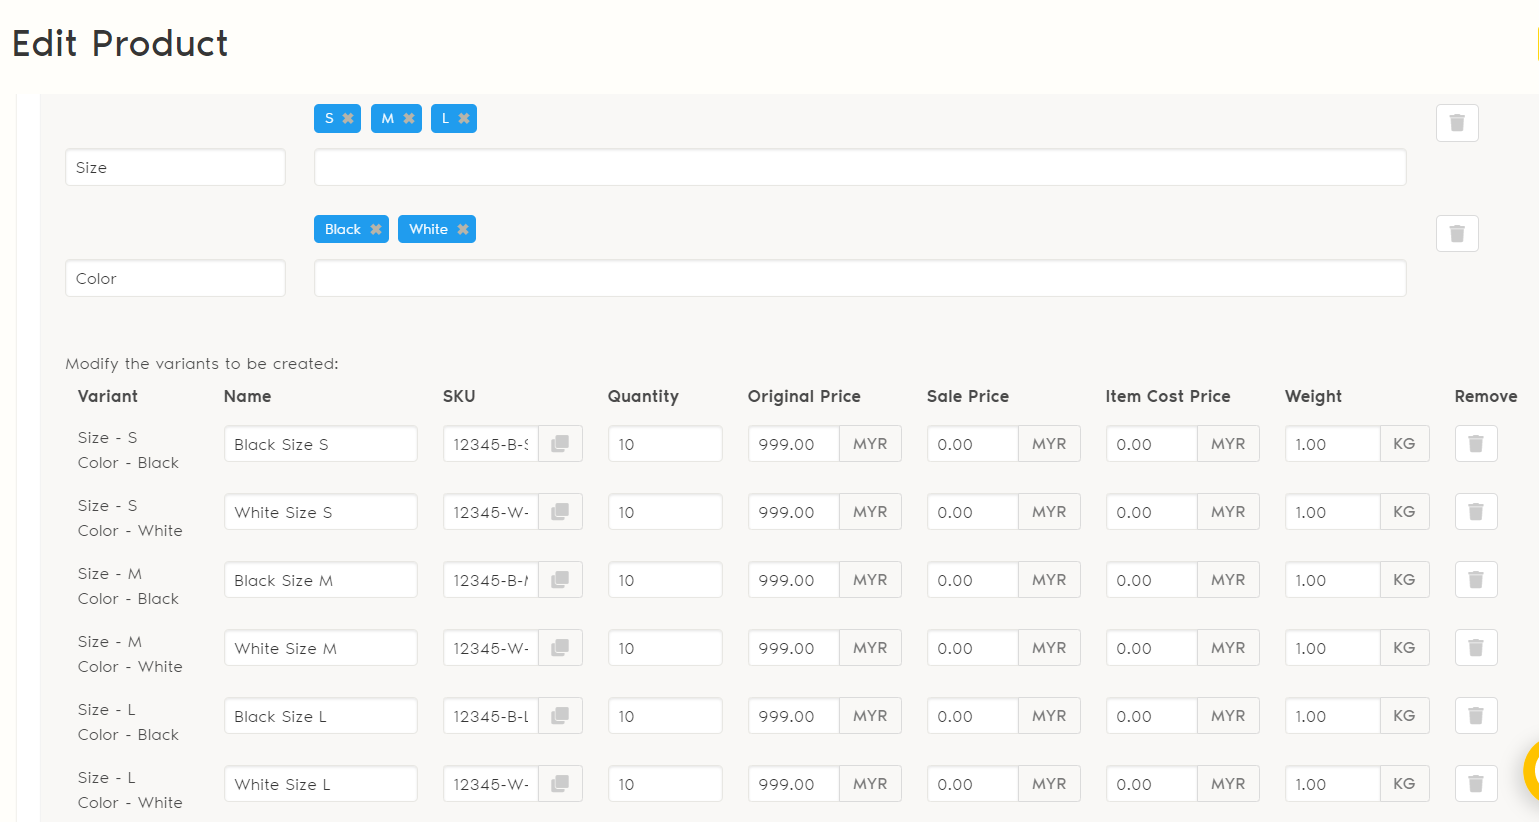Click the Quantity field for Black Size M
The height and width of the screenshot is (822, 1539).
(x=664, y=580)
